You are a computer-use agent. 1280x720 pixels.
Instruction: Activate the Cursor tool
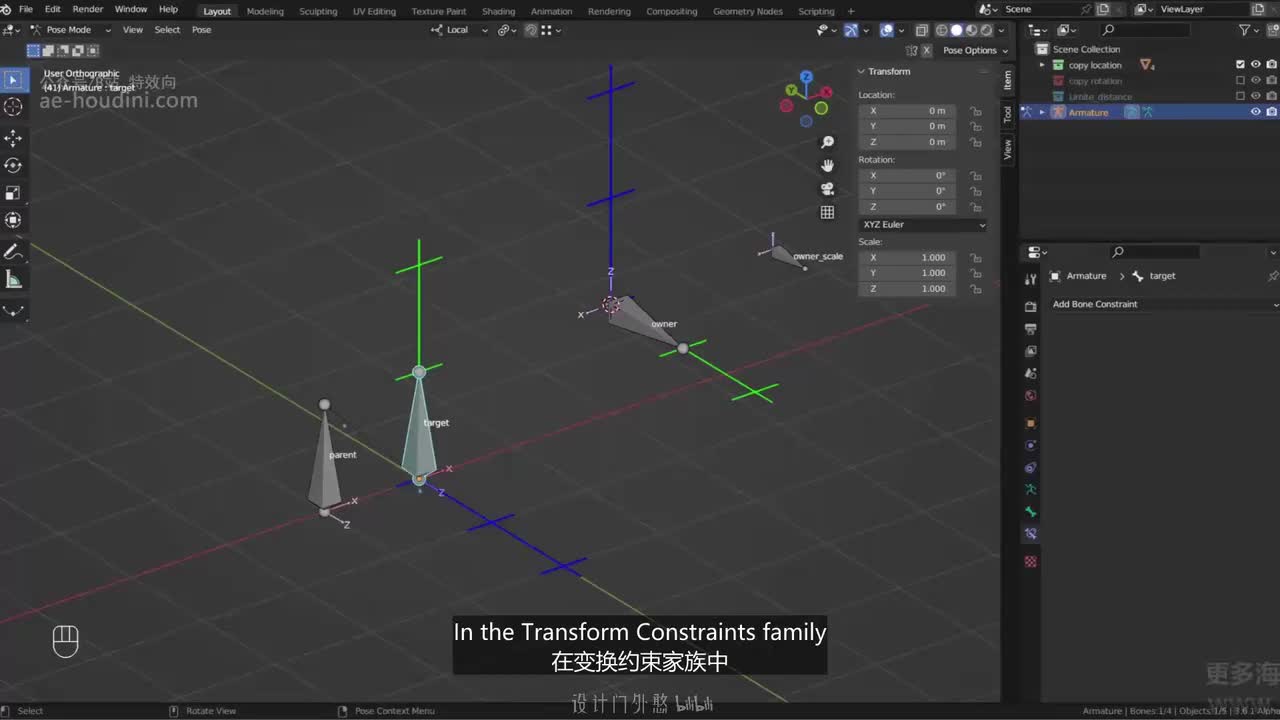pos(14,107)
